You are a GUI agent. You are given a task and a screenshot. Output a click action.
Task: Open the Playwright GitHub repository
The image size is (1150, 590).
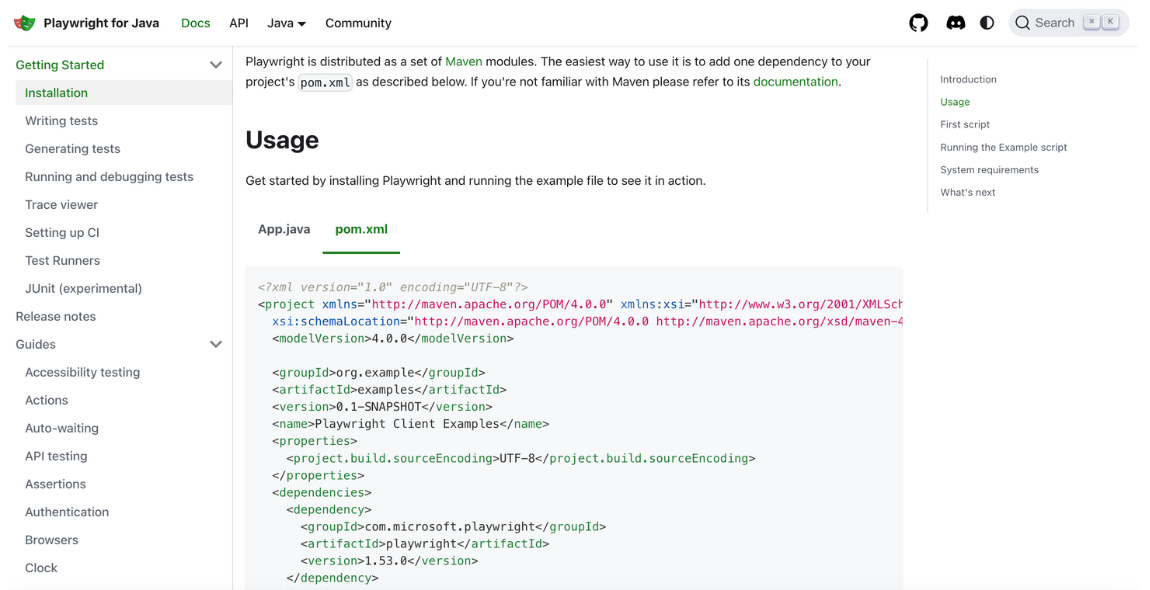918,22
